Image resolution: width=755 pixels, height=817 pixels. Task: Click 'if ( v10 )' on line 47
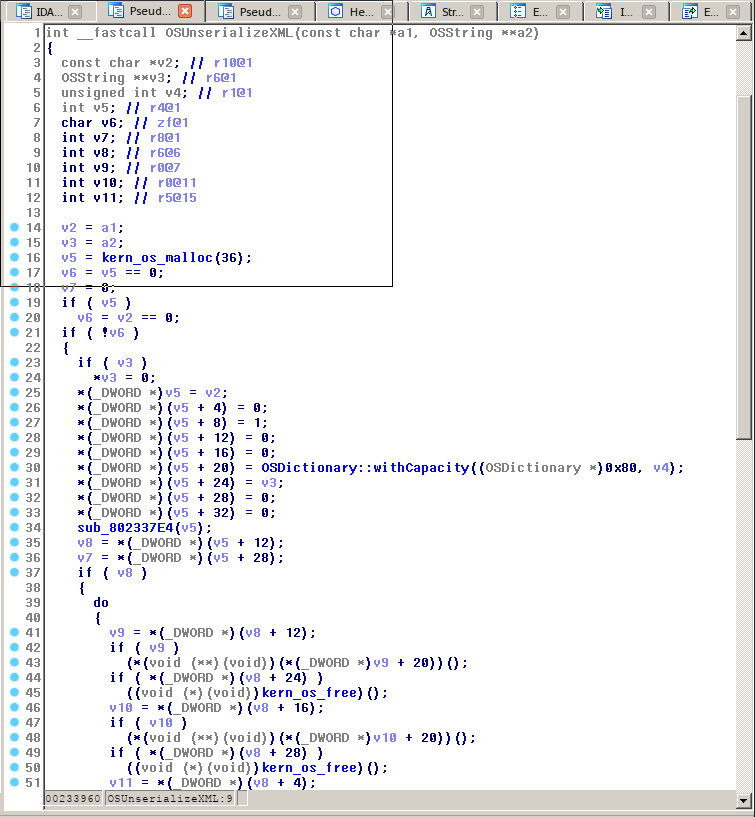pyautogui.click(x=148, y=723)
